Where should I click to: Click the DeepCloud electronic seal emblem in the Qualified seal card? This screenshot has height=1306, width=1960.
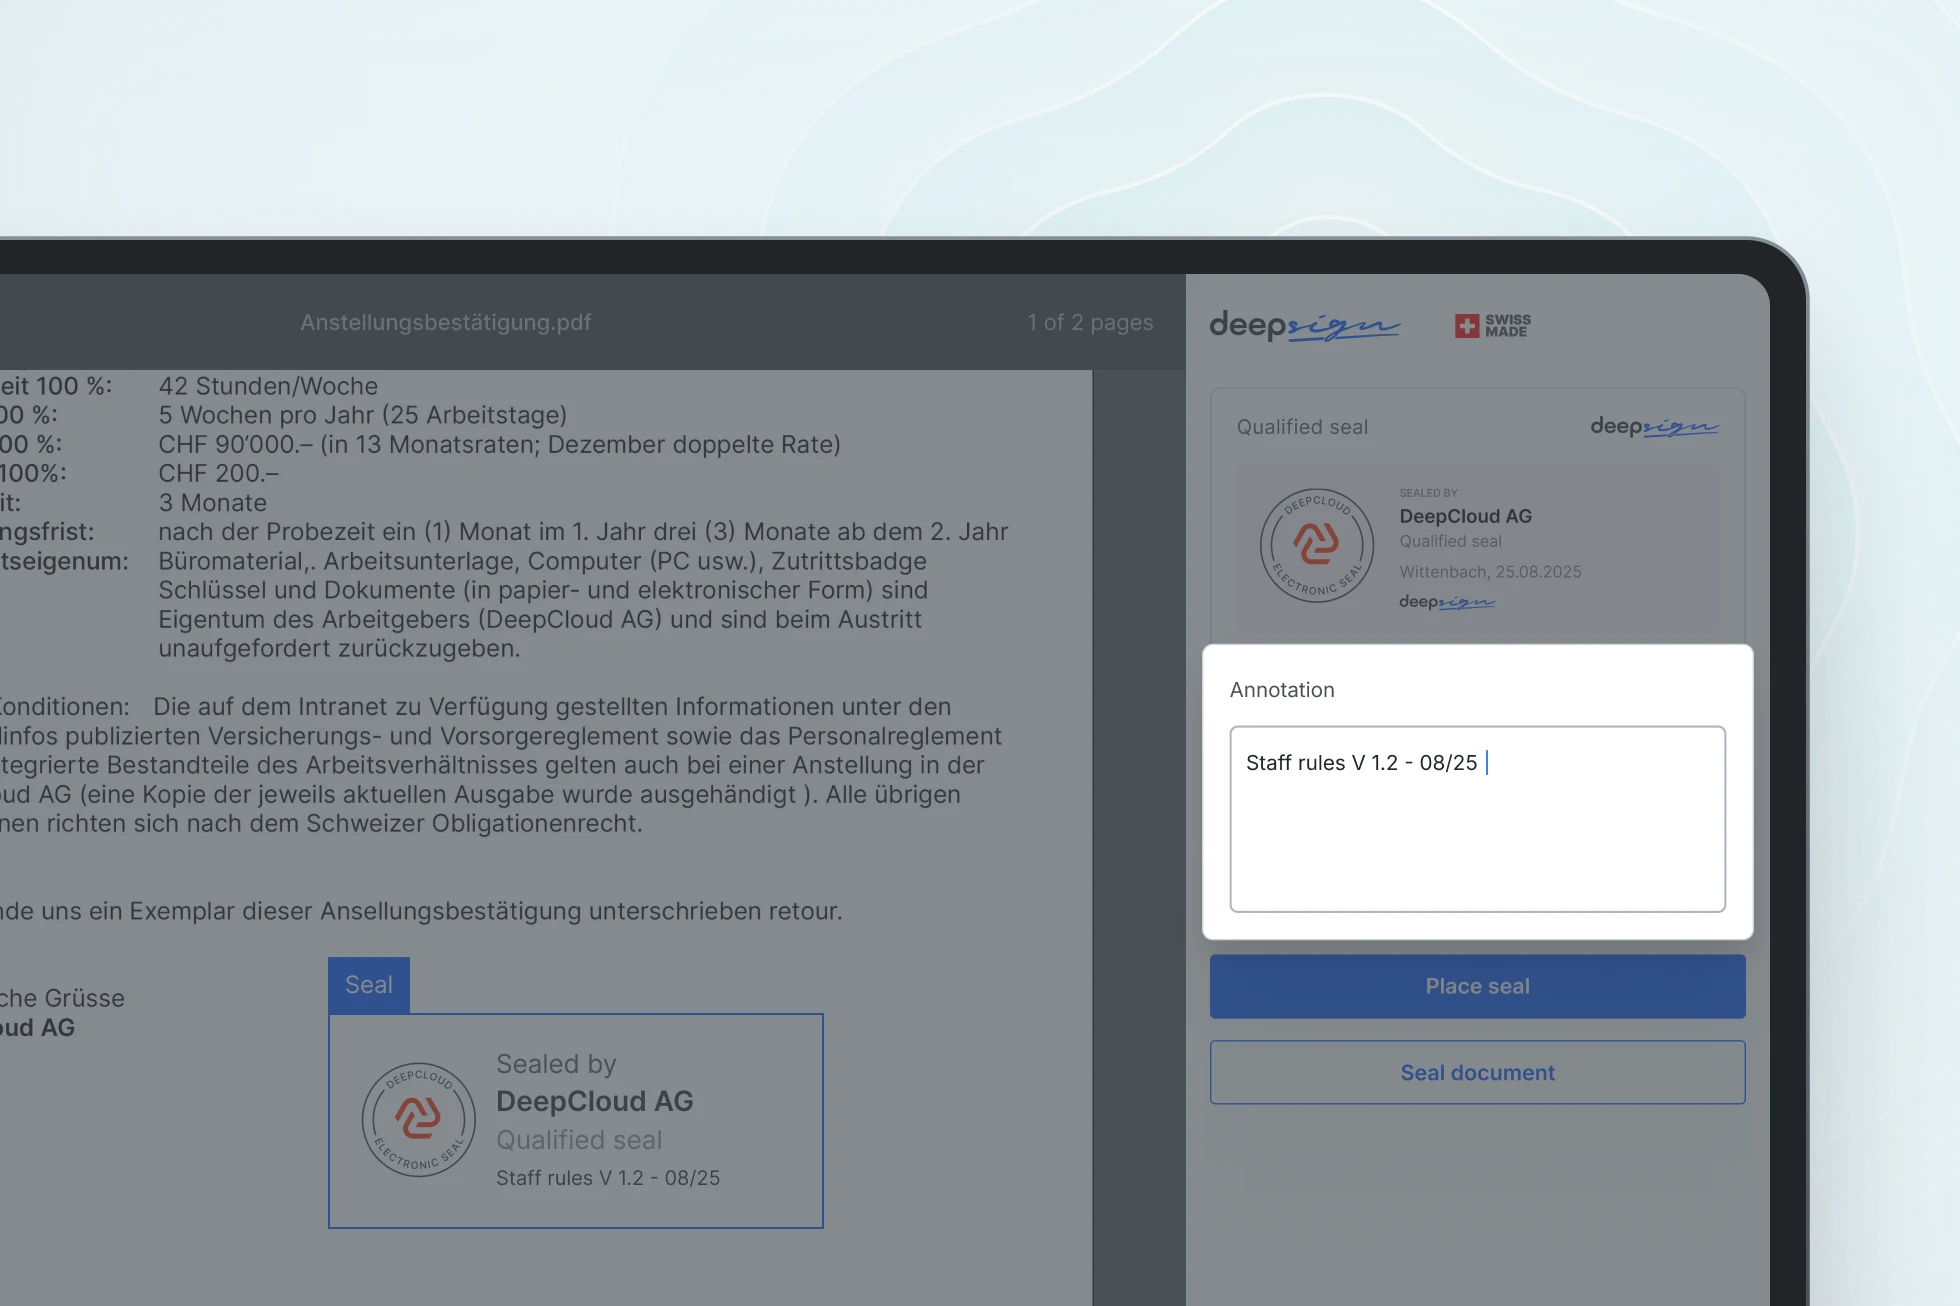(1316, 545)
